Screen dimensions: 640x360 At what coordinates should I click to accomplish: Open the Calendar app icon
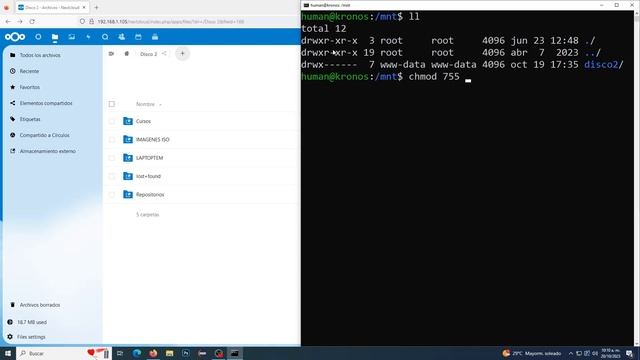pos(138,37)
